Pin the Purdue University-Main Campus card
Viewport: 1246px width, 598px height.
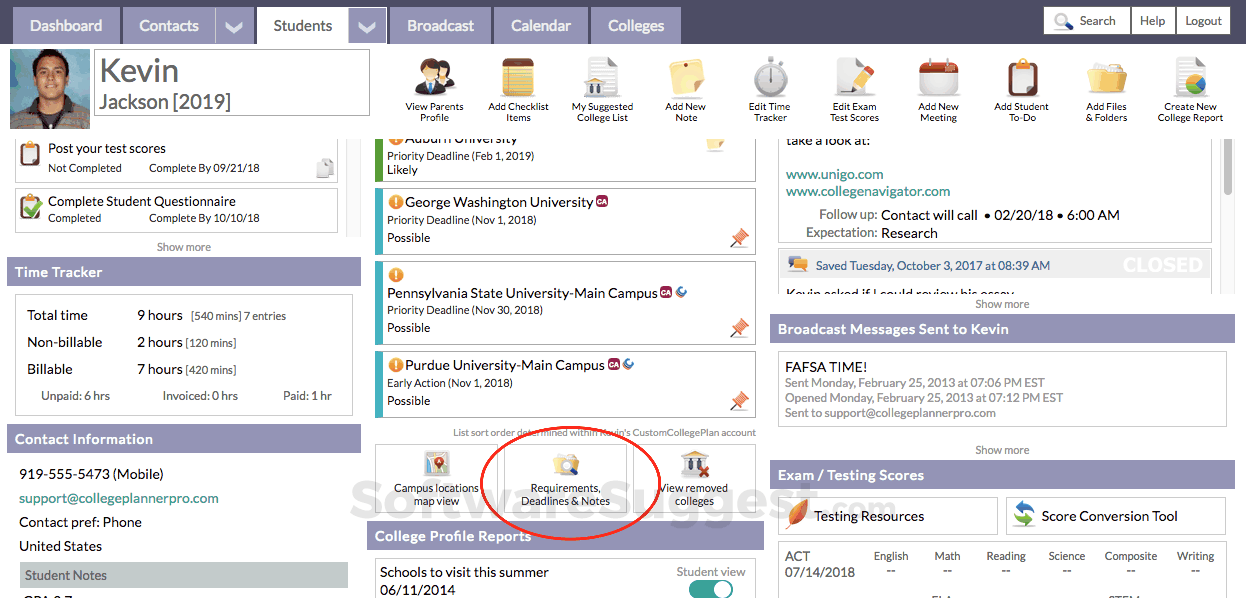point(739,400)
